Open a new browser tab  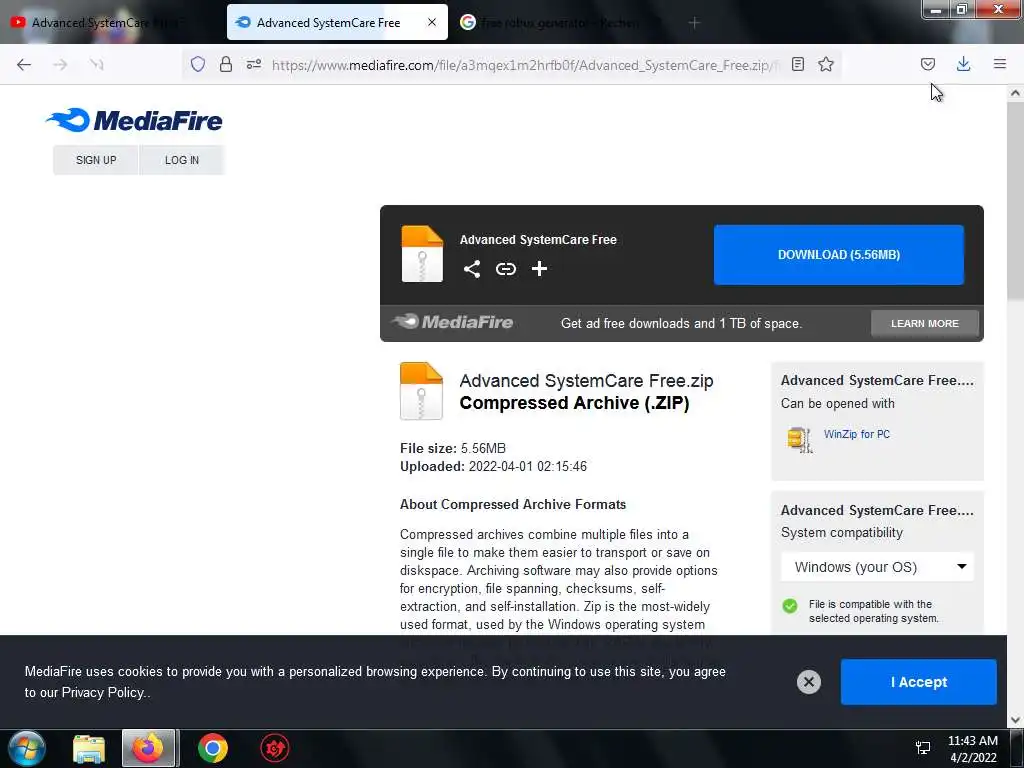694,23
